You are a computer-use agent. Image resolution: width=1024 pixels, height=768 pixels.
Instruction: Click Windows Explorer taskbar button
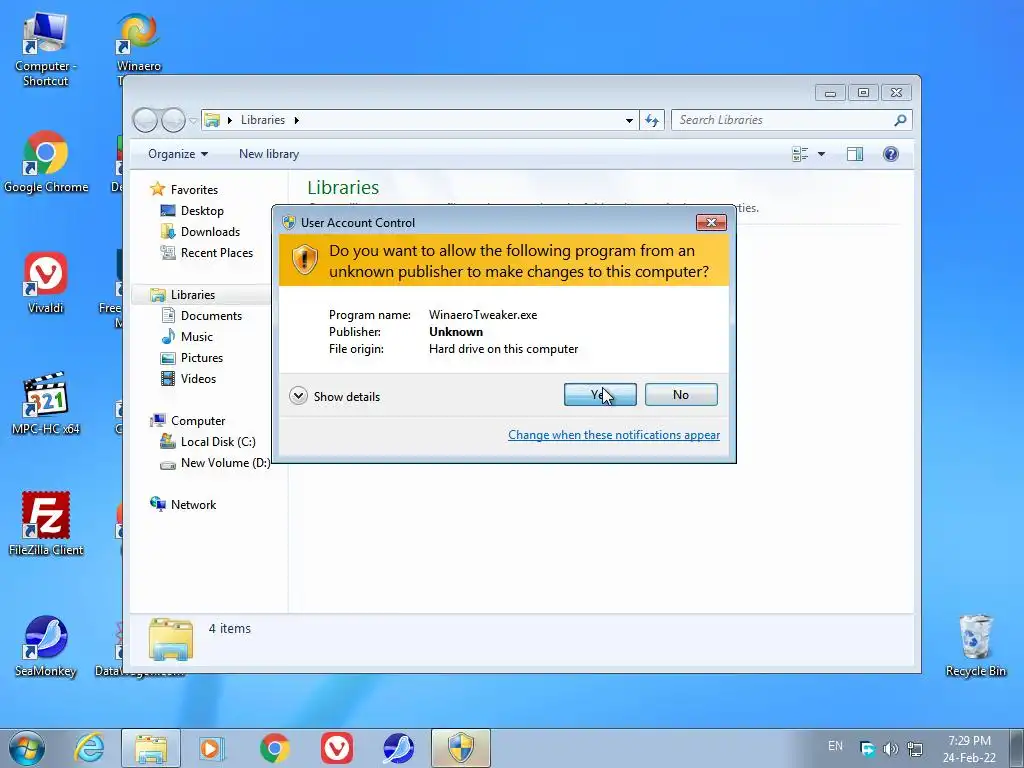[151, 748]
